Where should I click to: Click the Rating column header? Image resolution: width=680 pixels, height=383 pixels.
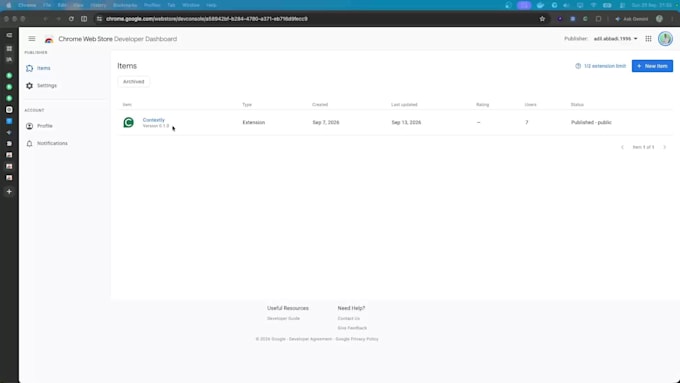coord(482,105)
